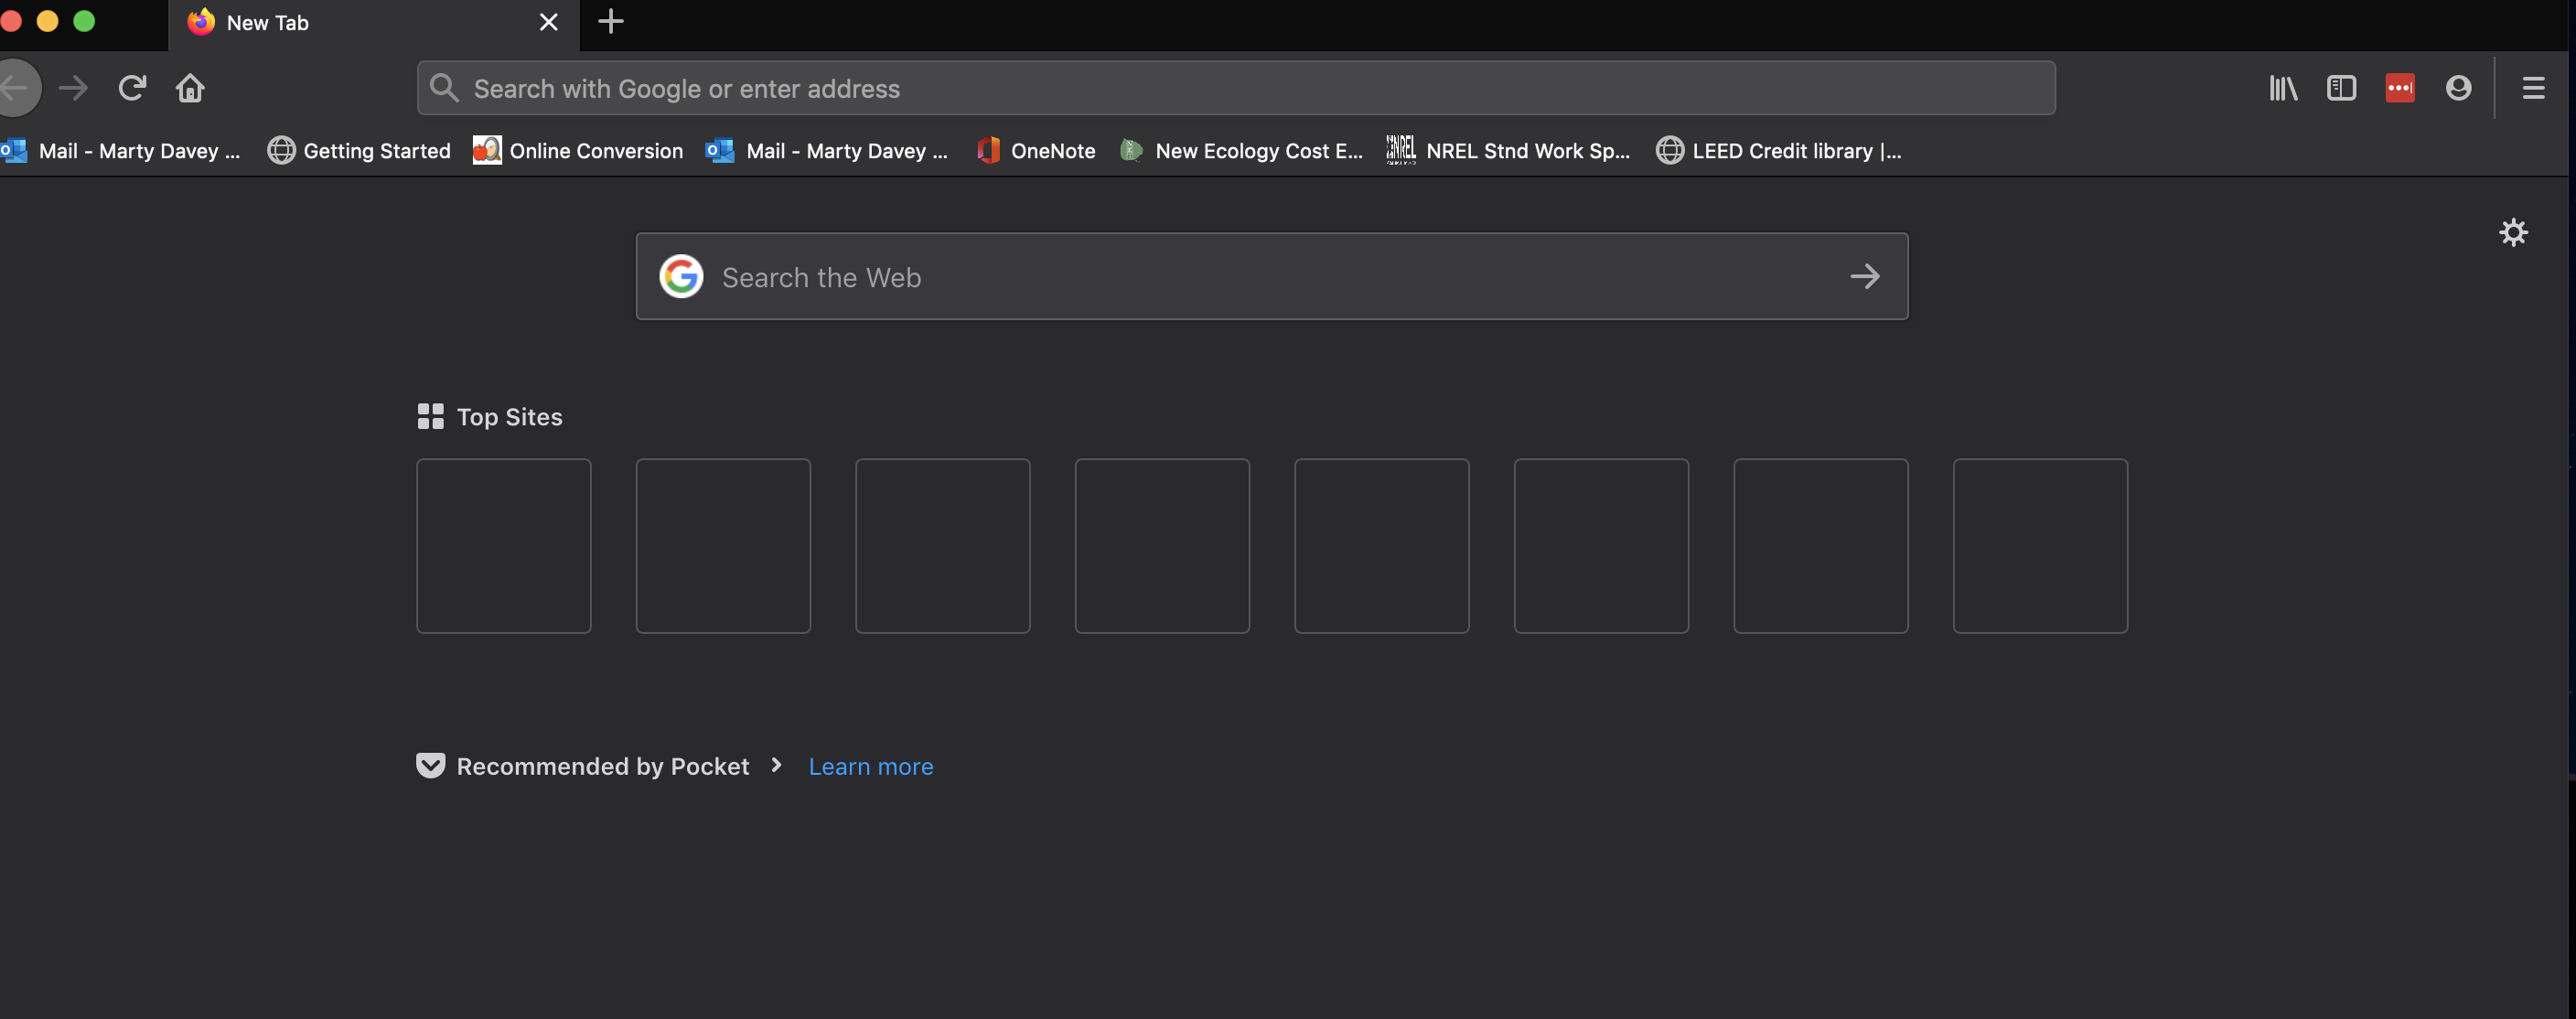
Task: Reload the current page
Action: point(132,88)
